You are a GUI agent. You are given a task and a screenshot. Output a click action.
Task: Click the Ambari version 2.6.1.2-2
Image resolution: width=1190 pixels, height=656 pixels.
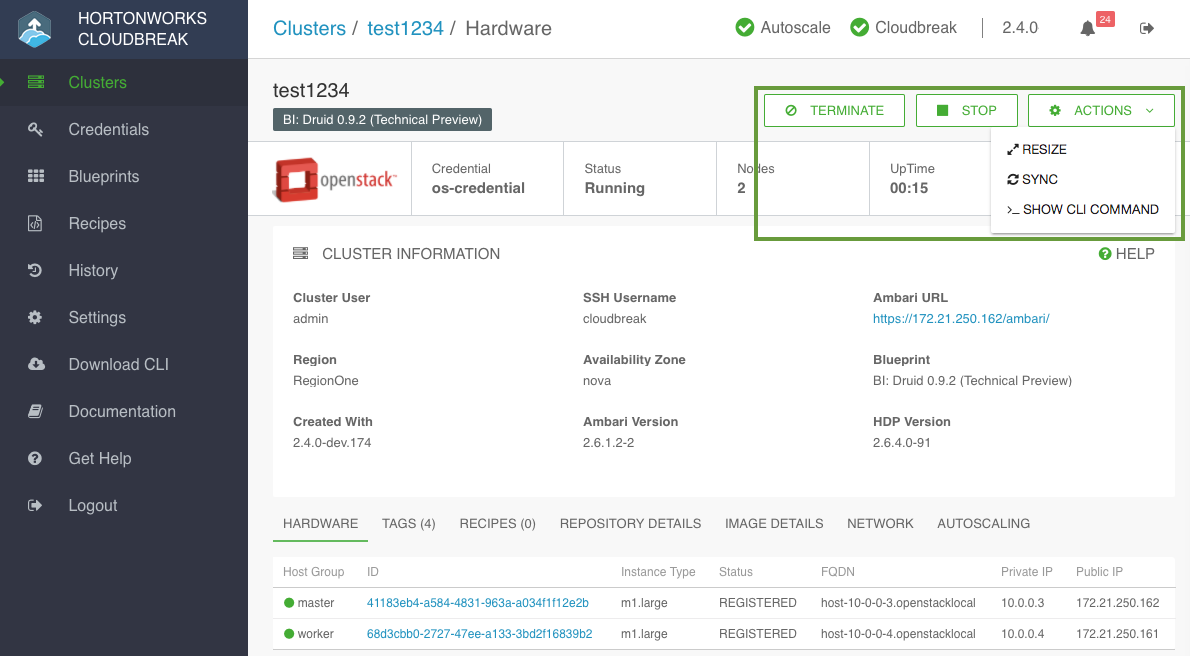point(609,443)
